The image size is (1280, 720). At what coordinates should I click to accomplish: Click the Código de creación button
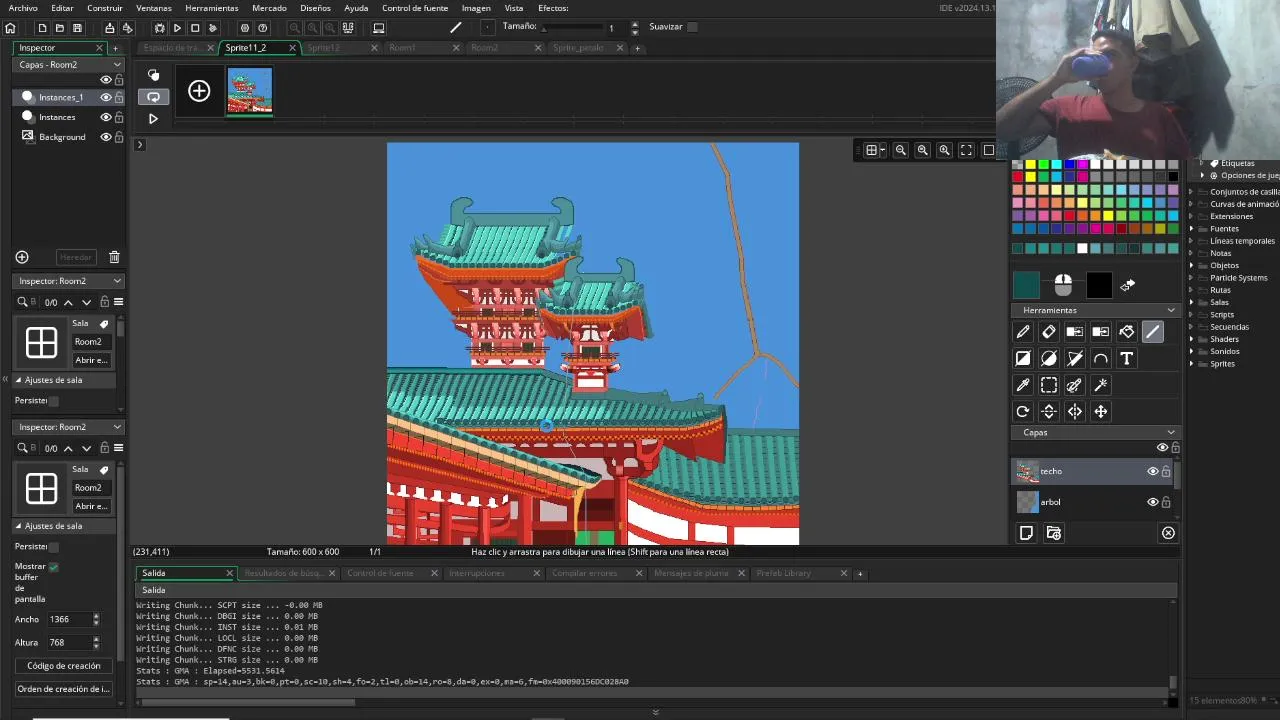coord(63,666)
